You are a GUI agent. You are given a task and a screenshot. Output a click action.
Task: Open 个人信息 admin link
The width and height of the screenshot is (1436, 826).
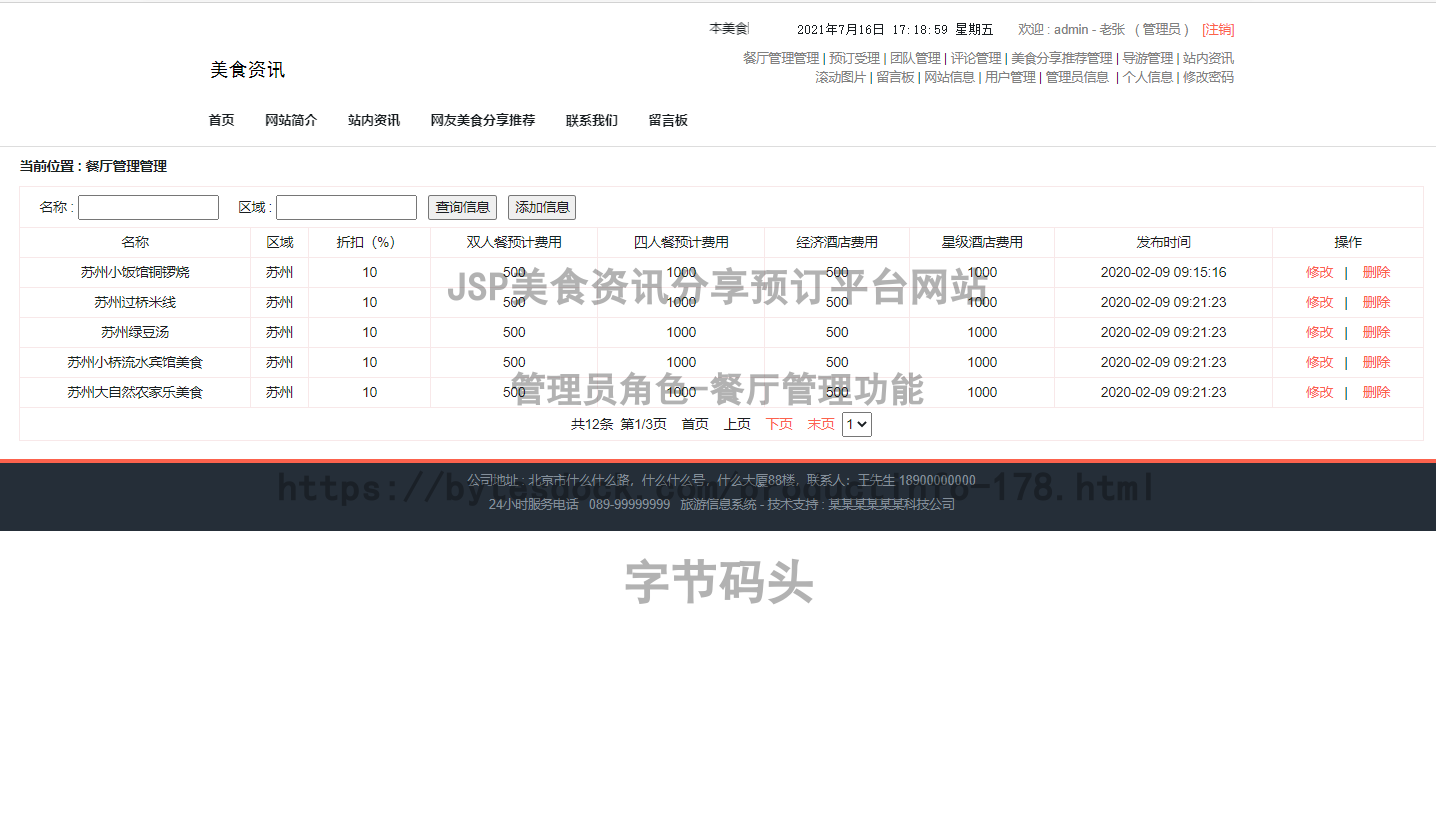[1148, 77]
